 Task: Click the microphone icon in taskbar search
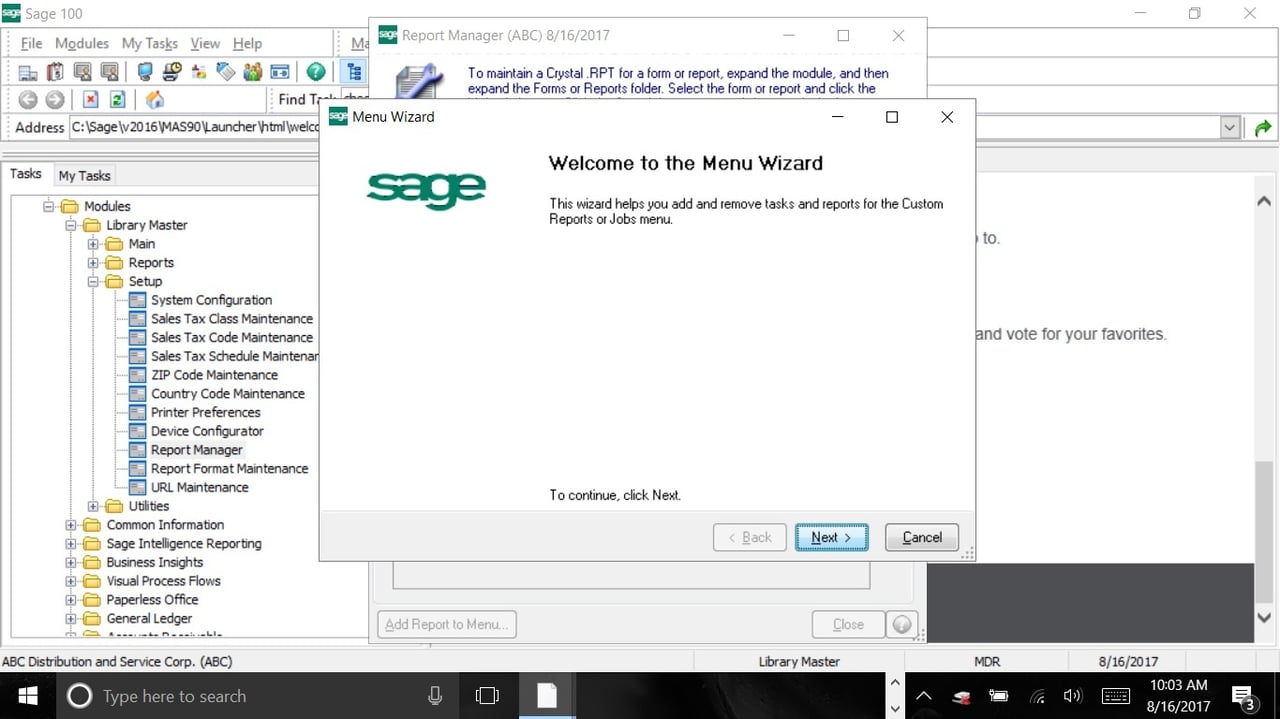[x=434, y=696]
